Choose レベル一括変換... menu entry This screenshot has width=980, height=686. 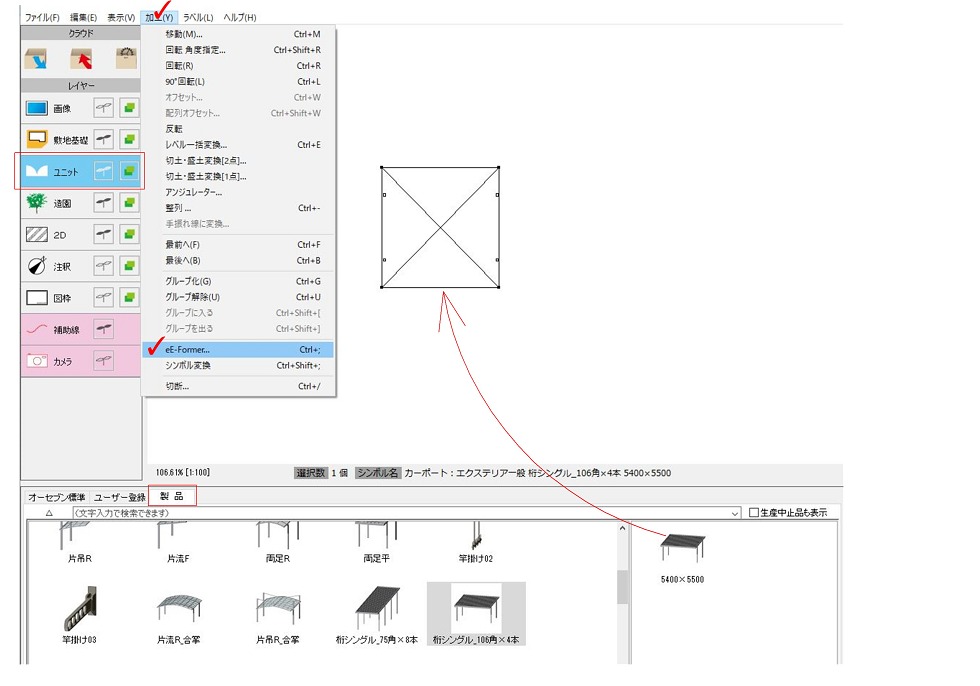point(238,145)
